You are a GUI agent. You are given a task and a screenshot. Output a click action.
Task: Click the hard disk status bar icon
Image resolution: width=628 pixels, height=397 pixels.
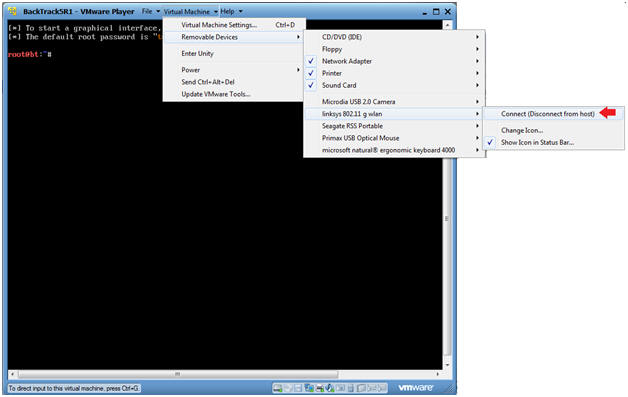coord(278,388)
